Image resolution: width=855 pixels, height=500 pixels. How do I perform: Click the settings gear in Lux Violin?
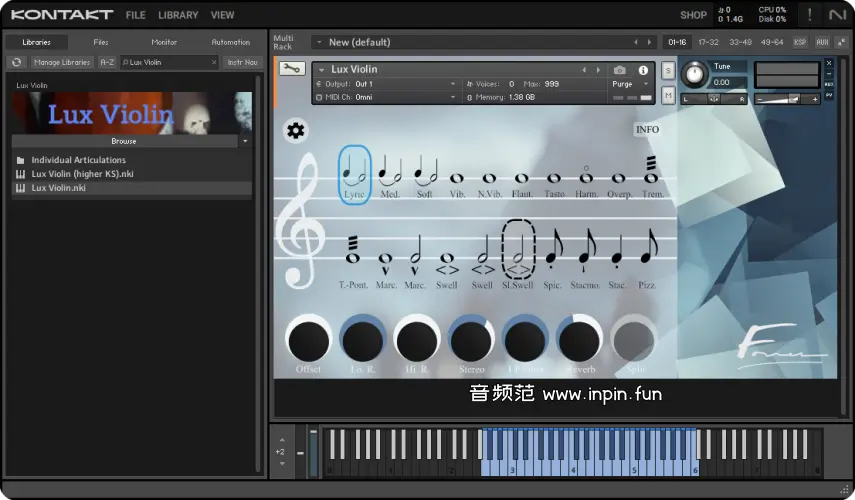point(296,130)
